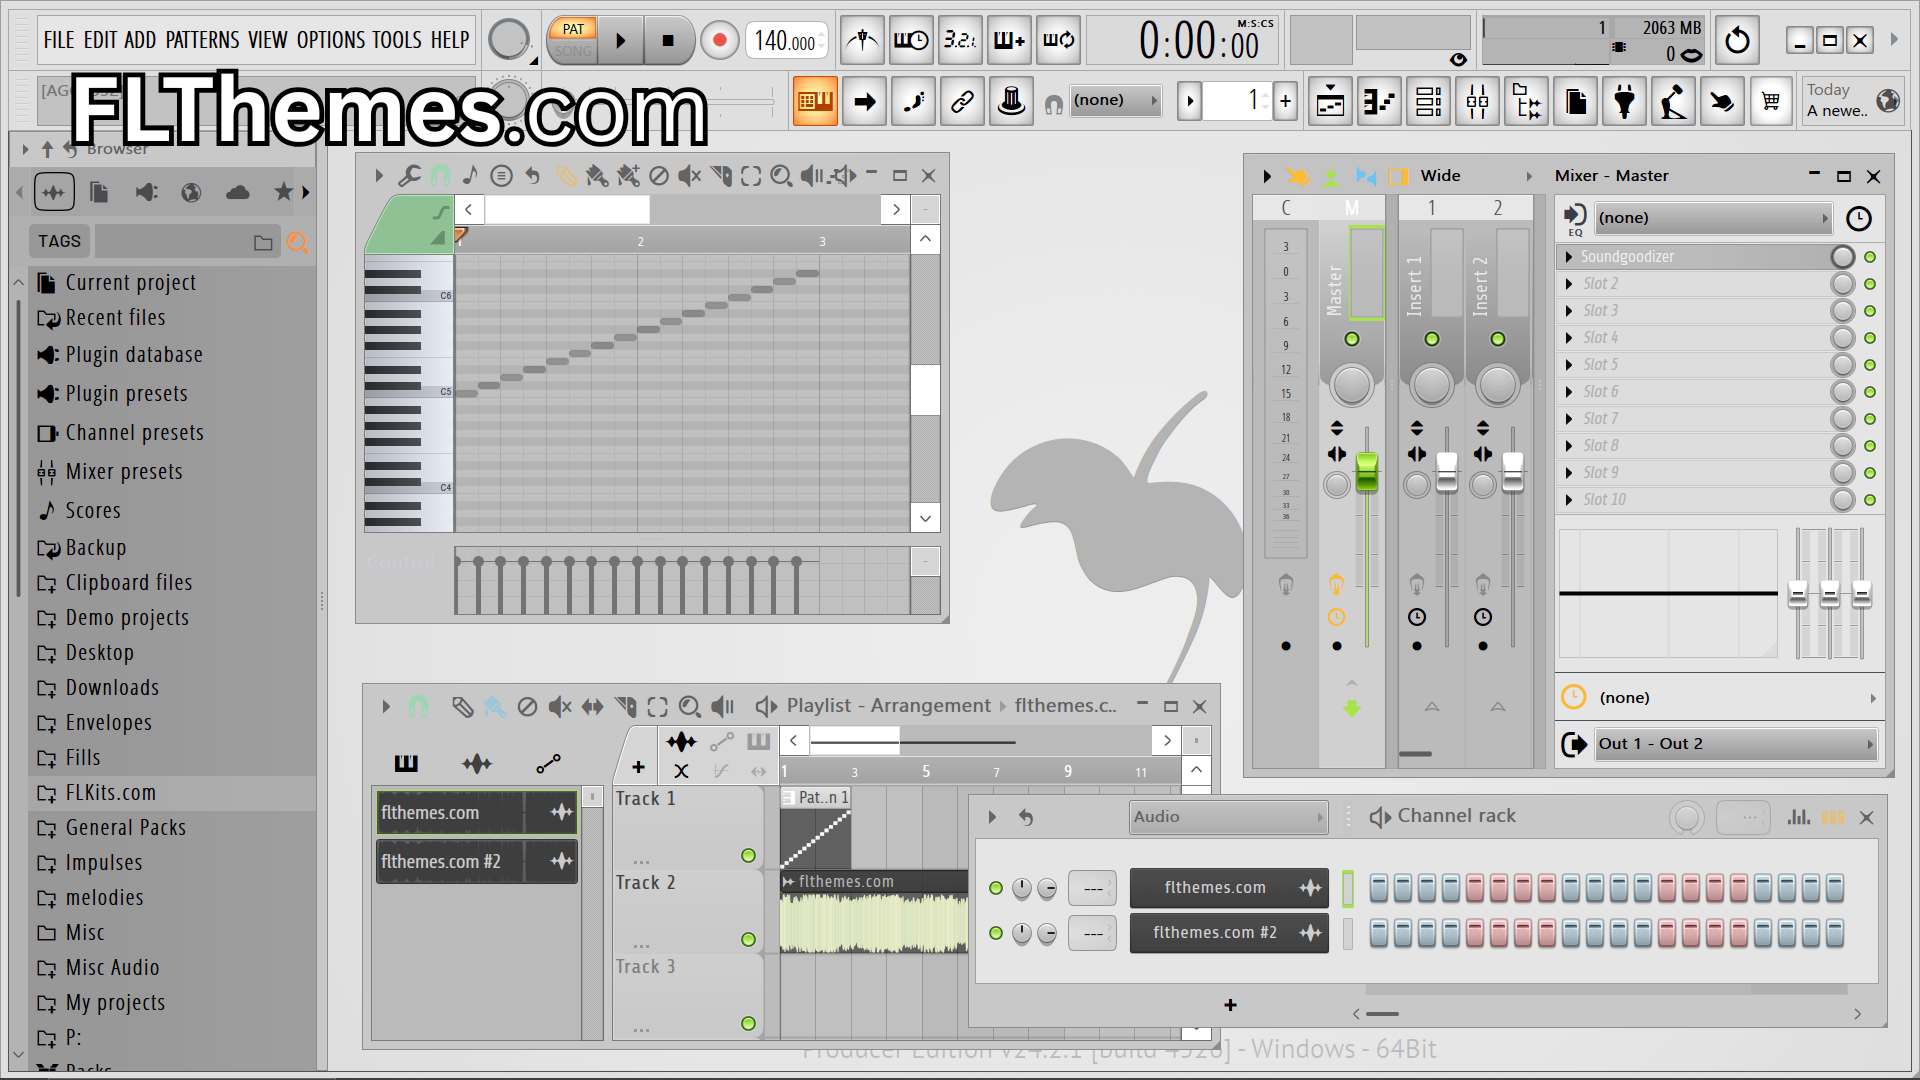Screen dimensions: 1920x1080
Task: Open channel rack graph editor icon
Action: (x=1799, y=817)
